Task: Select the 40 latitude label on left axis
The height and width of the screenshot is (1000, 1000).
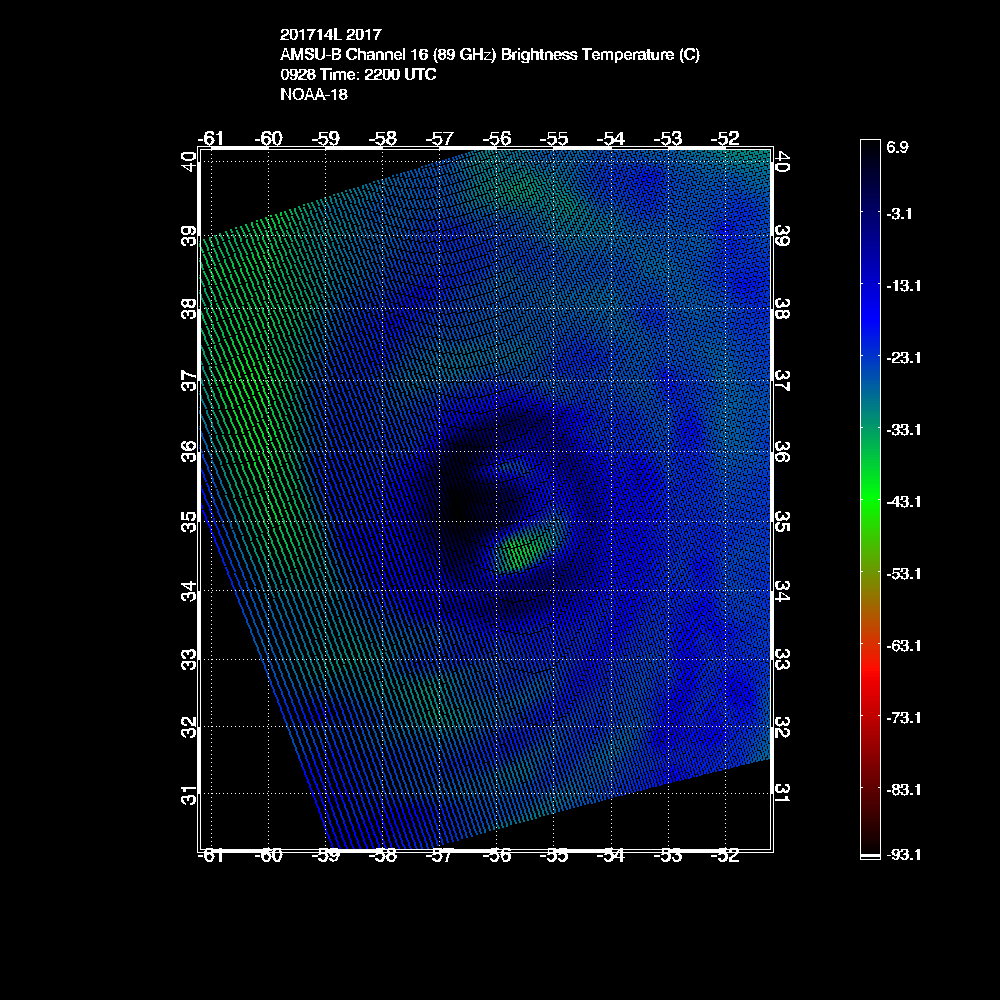Action: [x=188, y=161]
